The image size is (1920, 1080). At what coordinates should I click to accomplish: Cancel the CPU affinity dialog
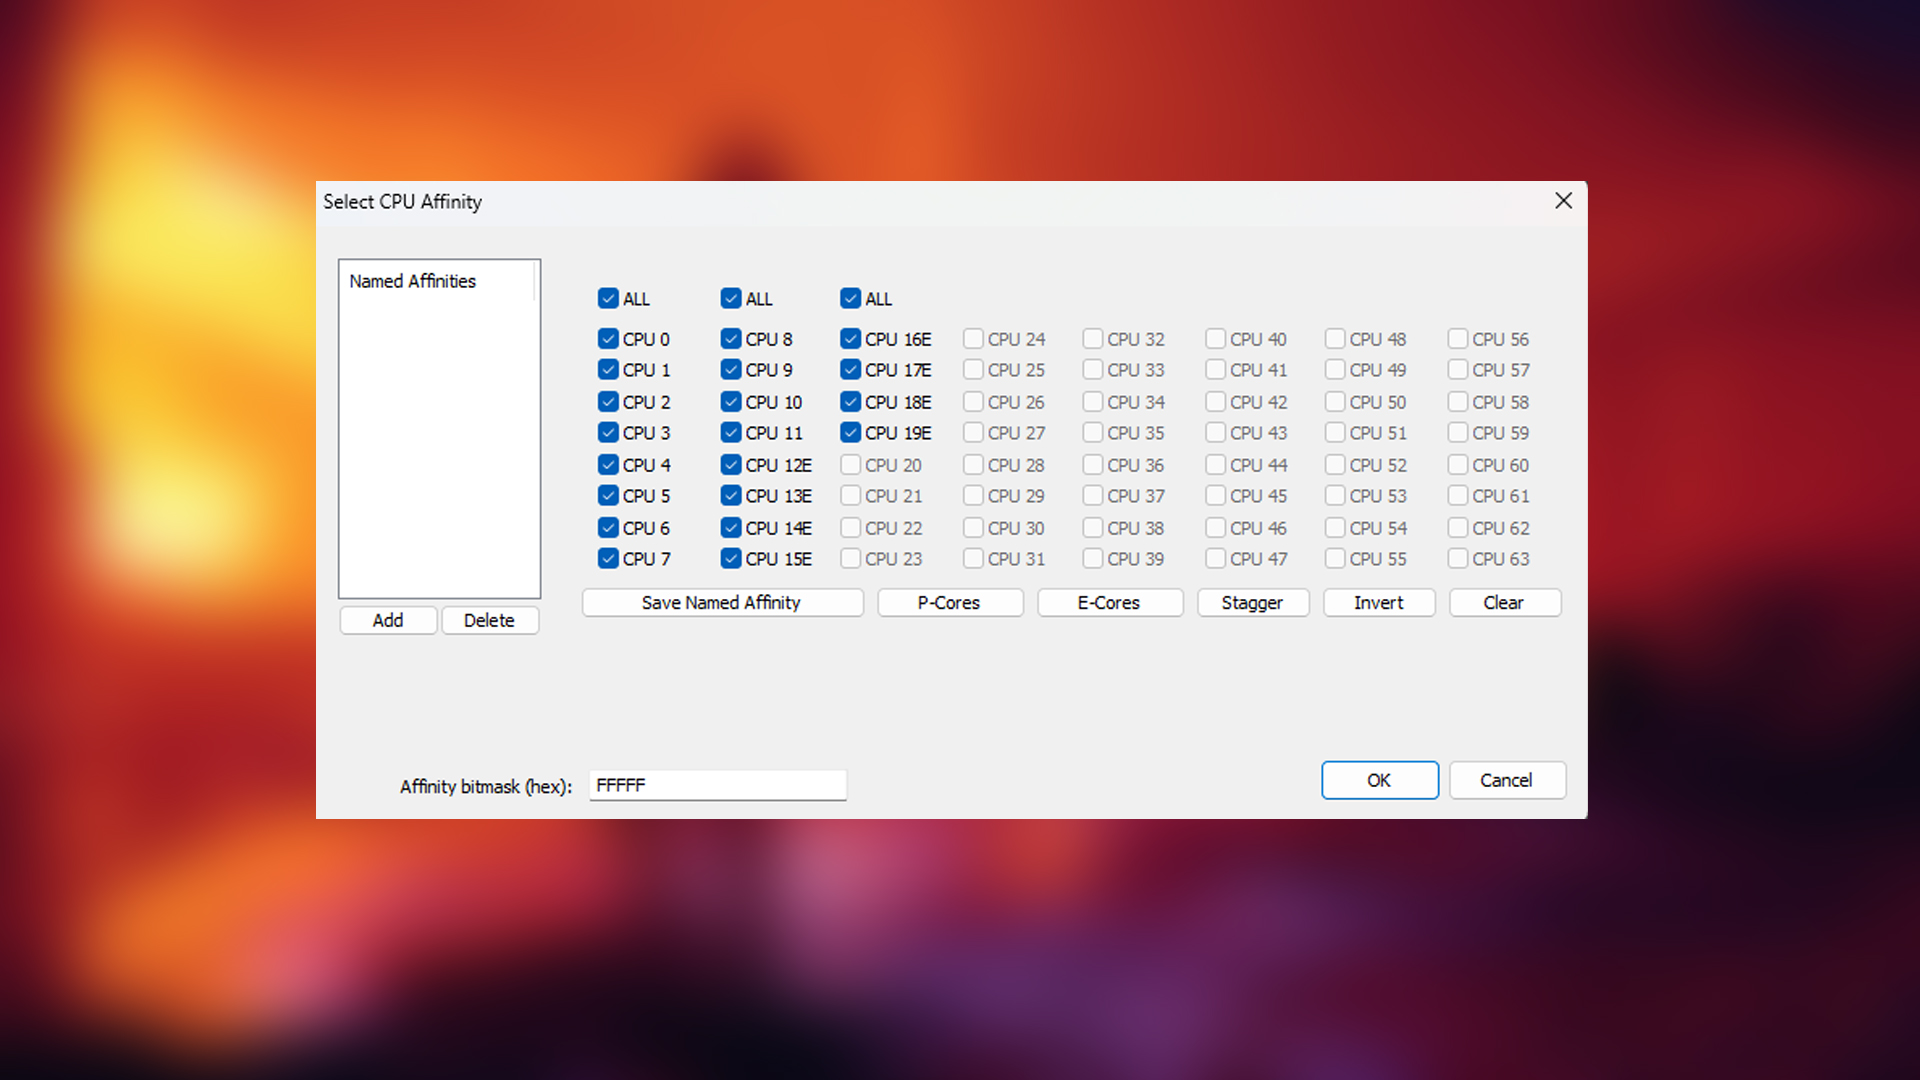[x=1506, y=780]
